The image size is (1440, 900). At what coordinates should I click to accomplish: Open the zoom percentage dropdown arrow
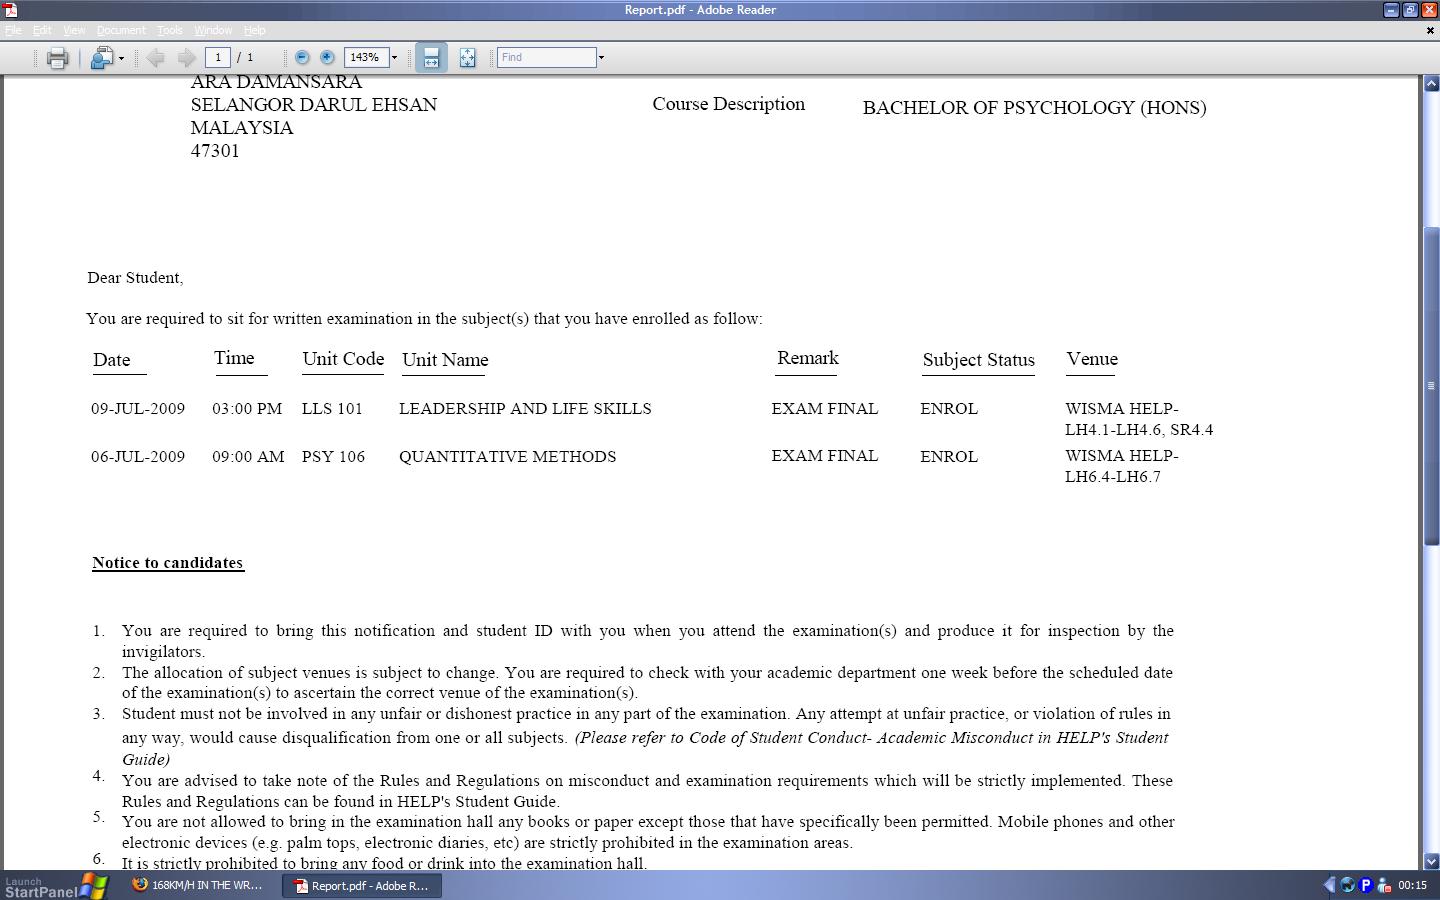click(x=394, y=58)
